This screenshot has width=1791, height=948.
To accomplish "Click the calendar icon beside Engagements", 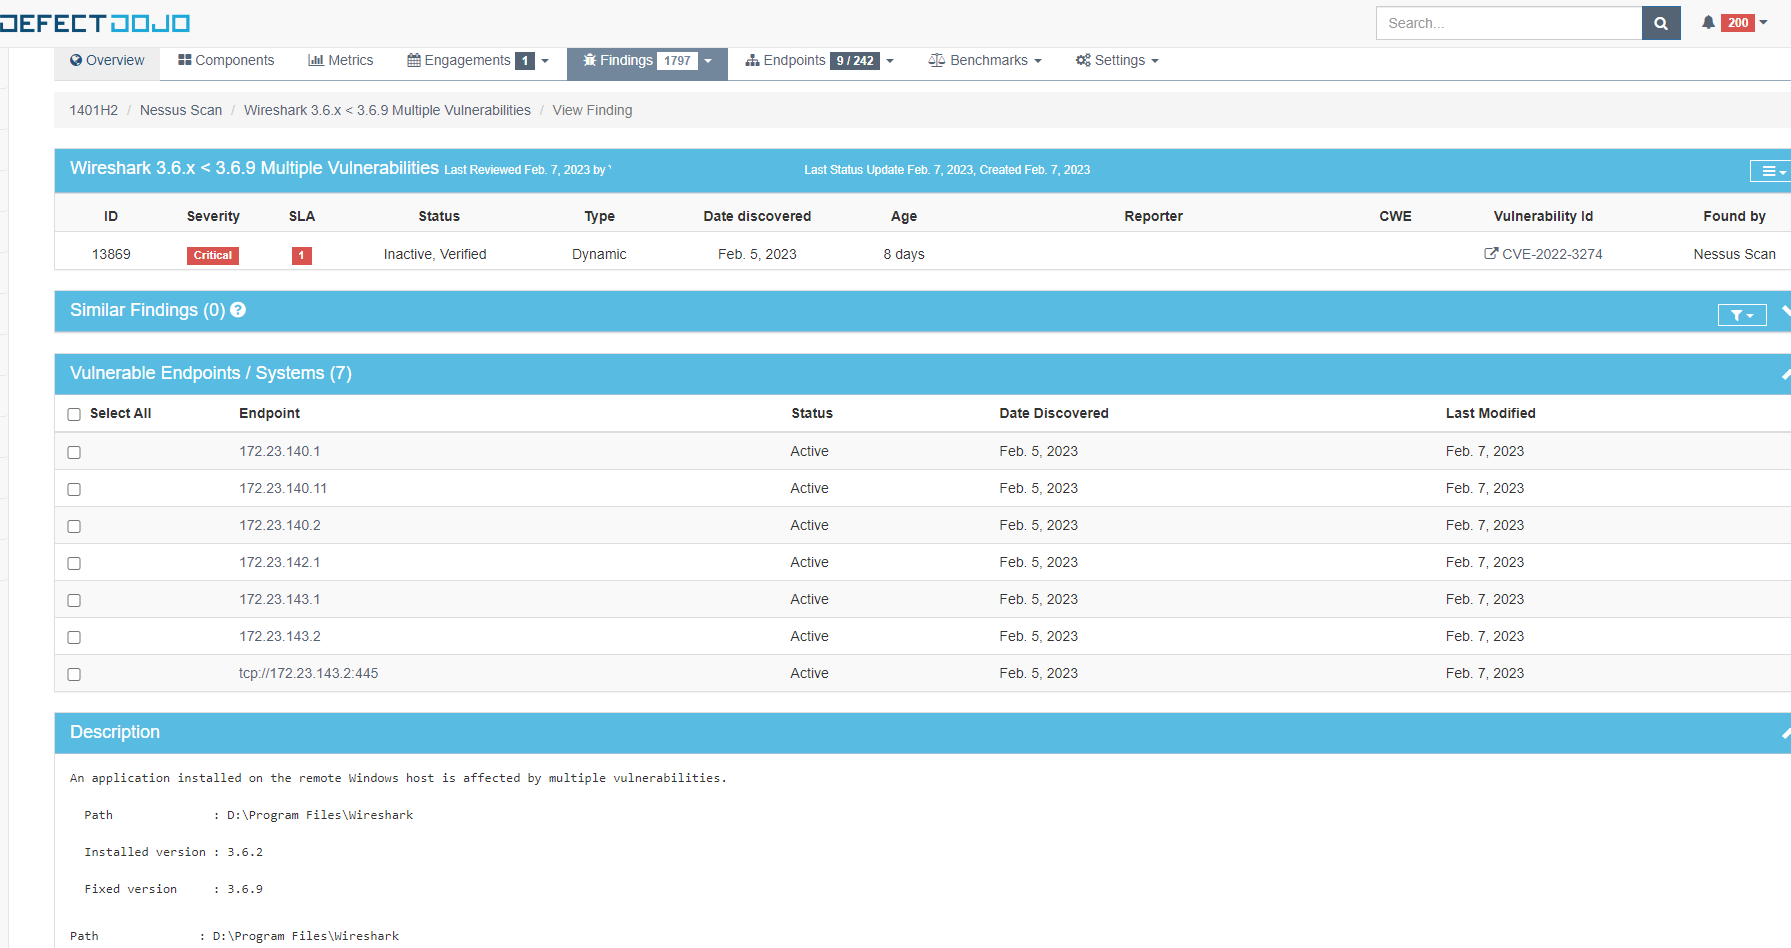I will click(413, 60).
